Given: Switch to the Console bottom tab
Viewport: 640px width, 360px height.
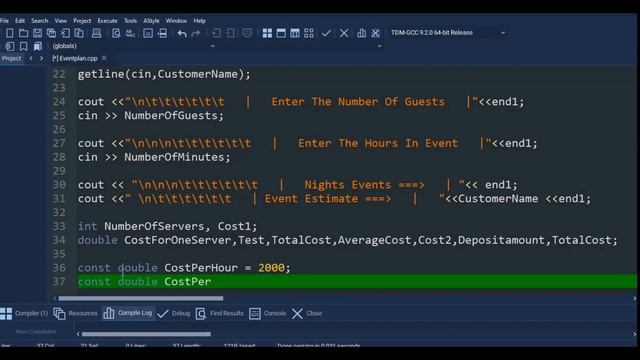Looking at the screenshot, I should point(268,313).
